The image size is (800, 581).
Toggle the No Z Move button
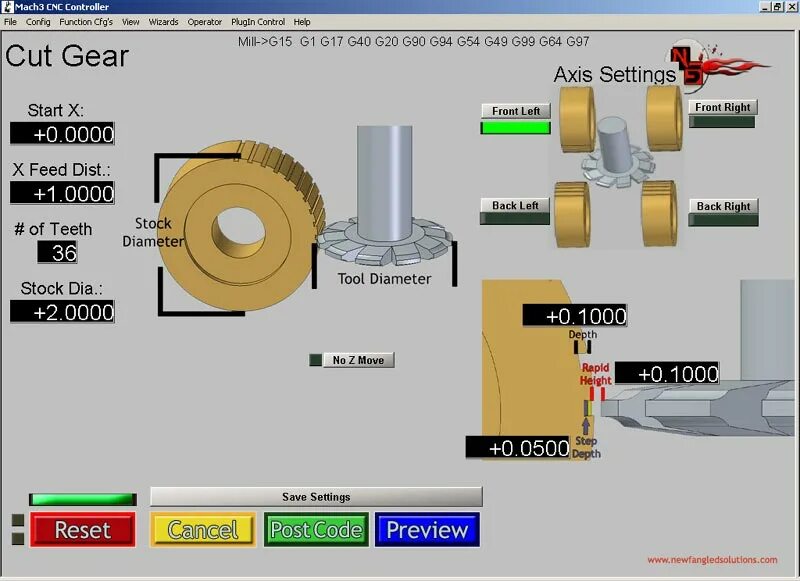coord(358,360)
